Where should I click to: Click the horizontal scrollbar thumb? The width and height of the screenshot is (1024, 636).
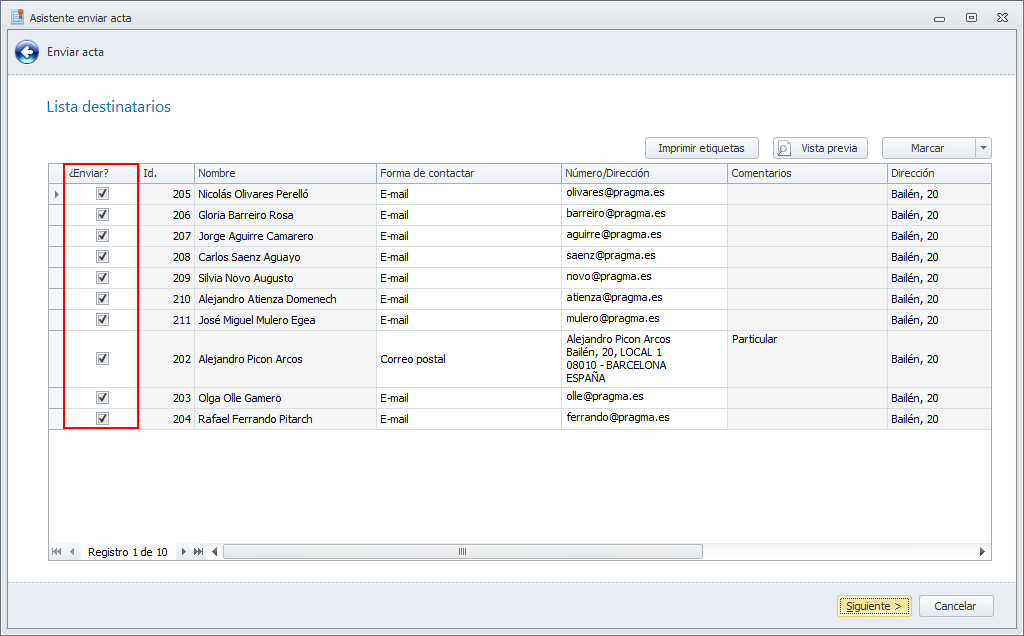[462, 552]
